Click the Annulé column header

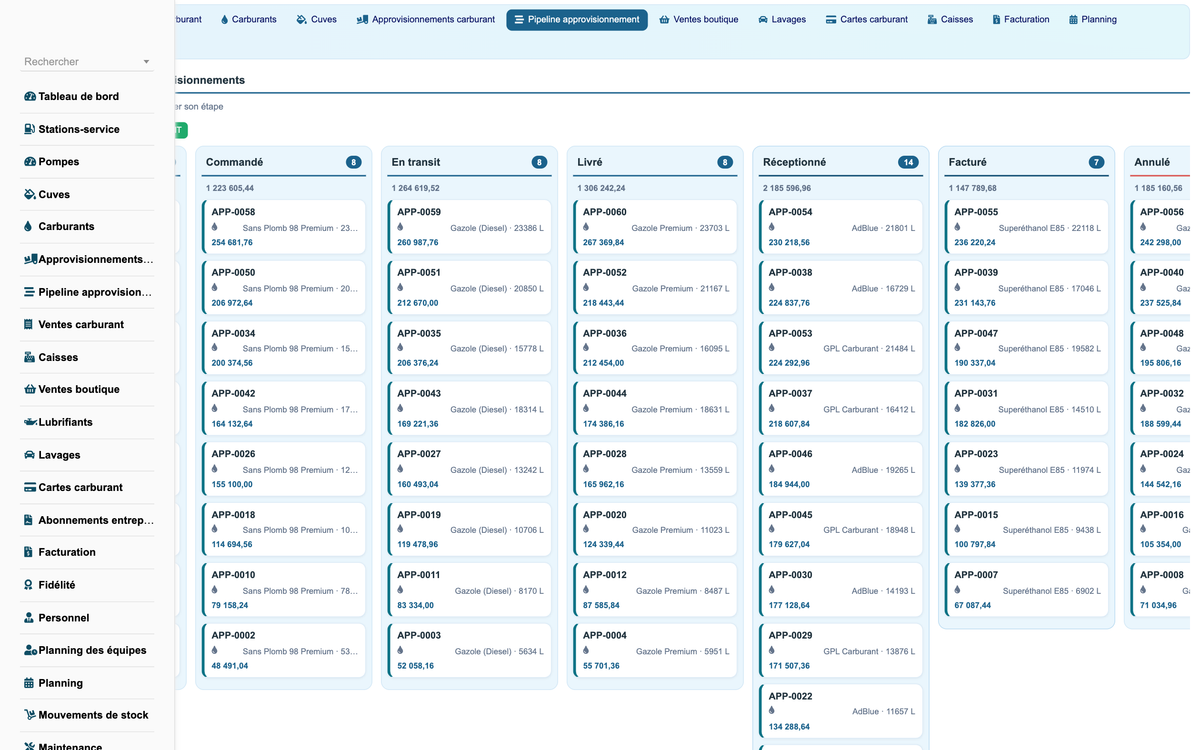pos(1160,162)
